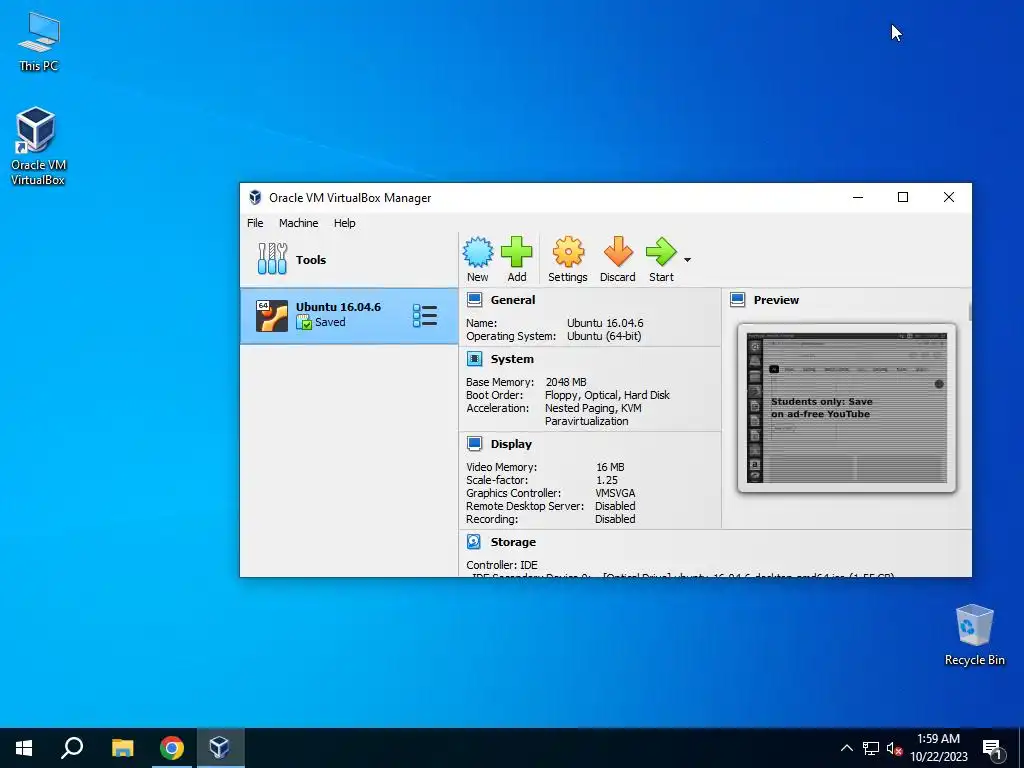This screenshot has height=768, width=1024.
Task: Click the Saved state icon
Action: 304,322
